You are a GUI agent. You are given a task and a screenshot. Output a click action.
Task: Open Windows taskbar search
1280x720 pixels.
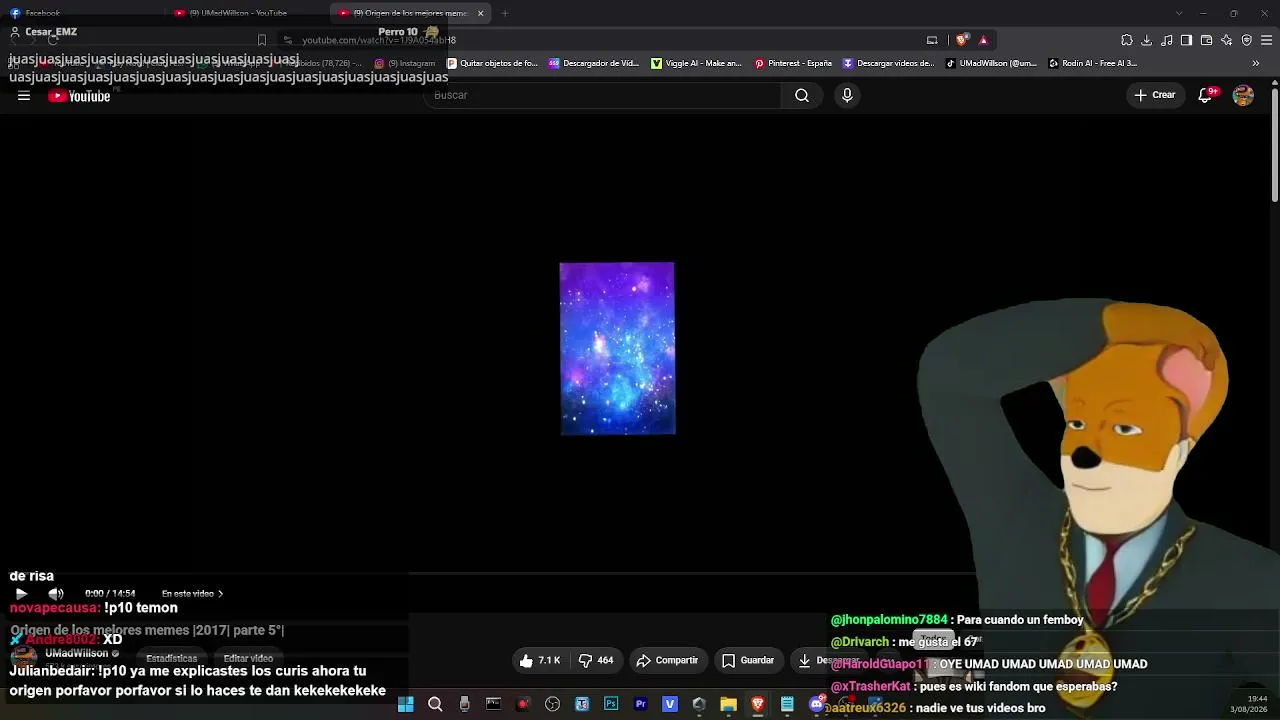[435, 705]
